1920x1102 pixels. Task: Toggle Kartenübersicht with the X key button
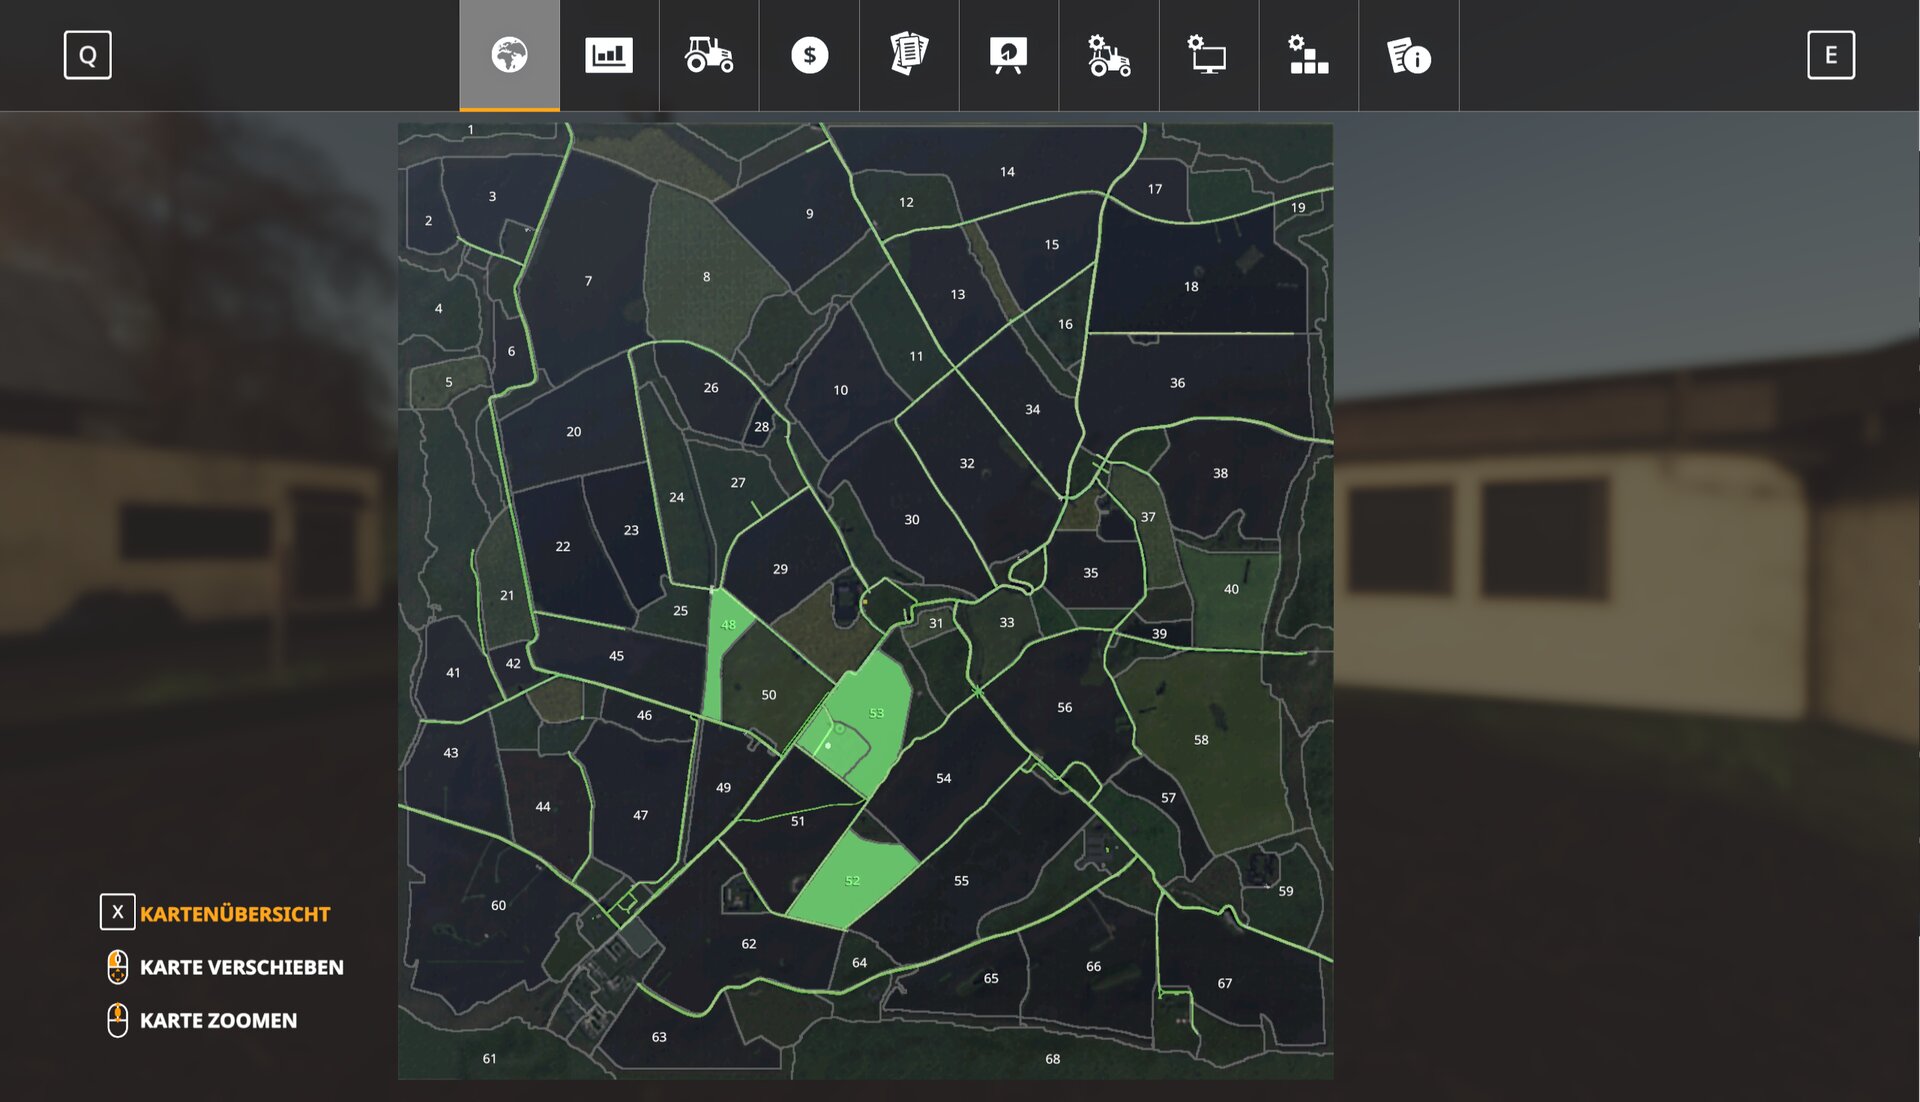[117, 912]
